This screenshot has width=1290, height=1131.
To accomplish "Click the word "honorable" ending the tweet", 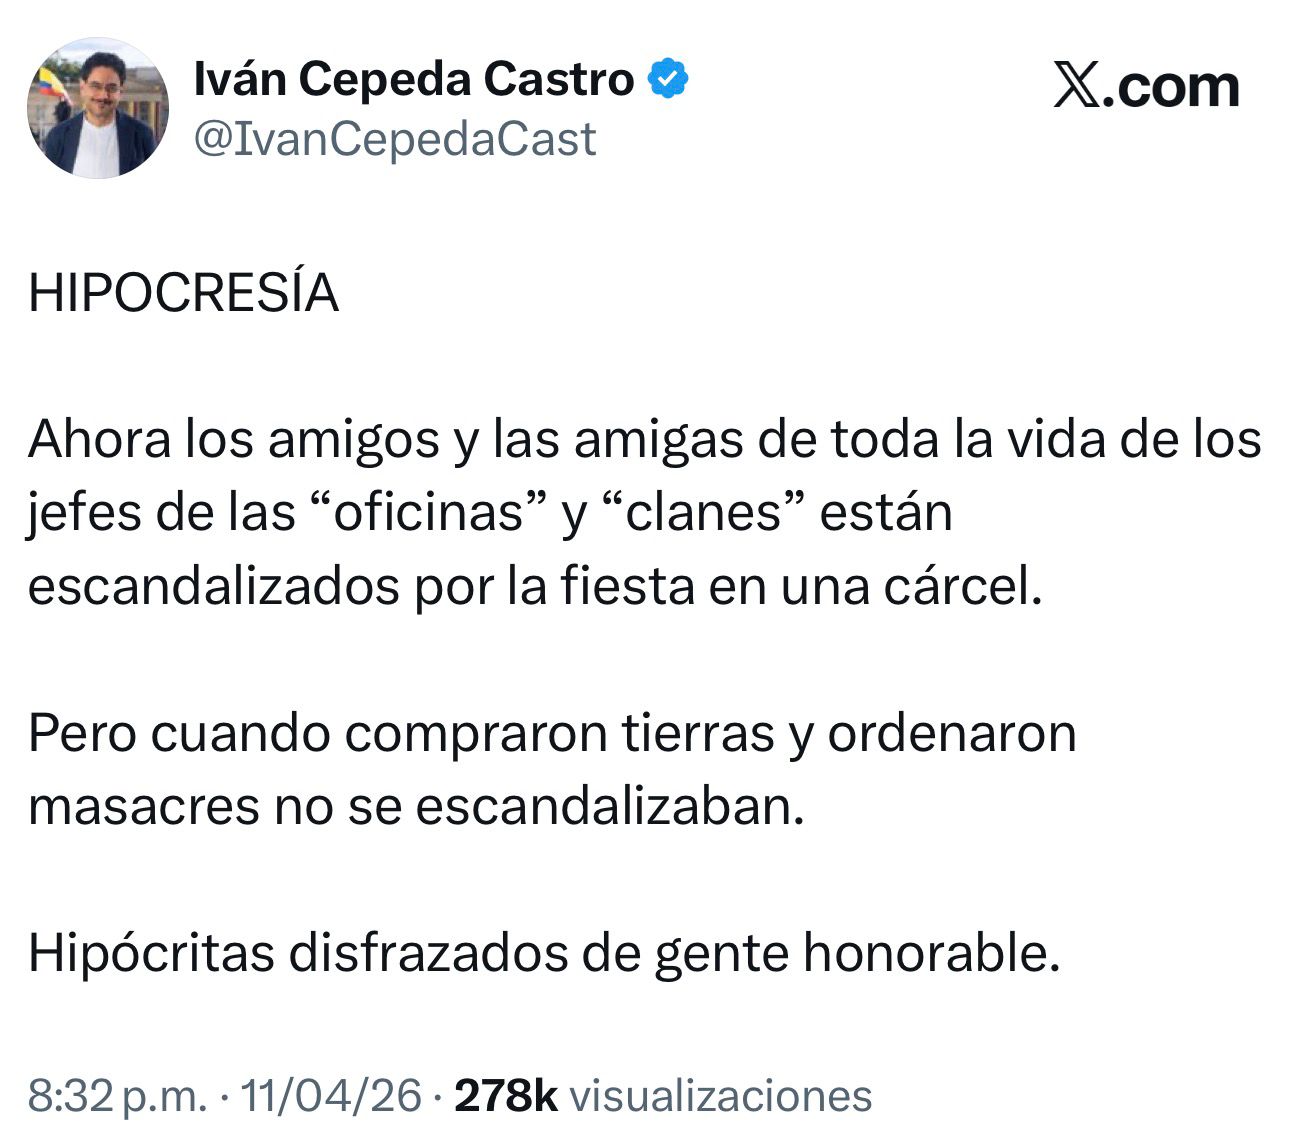I will (930, 954).
